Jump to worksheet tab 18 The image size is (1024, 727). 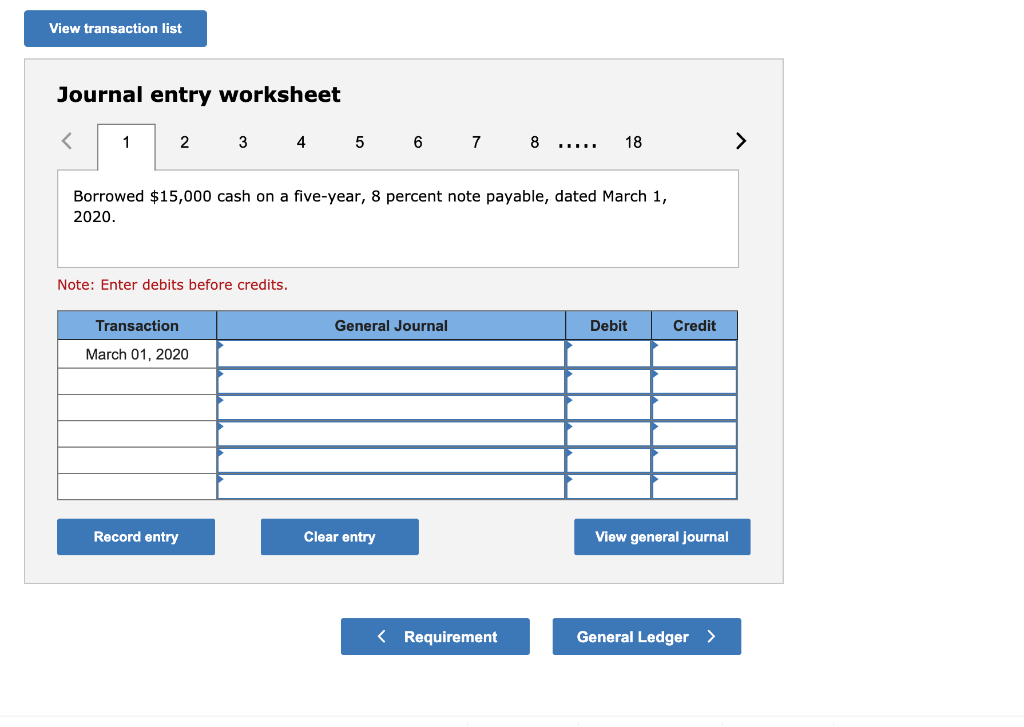click(x=633, y=142)
